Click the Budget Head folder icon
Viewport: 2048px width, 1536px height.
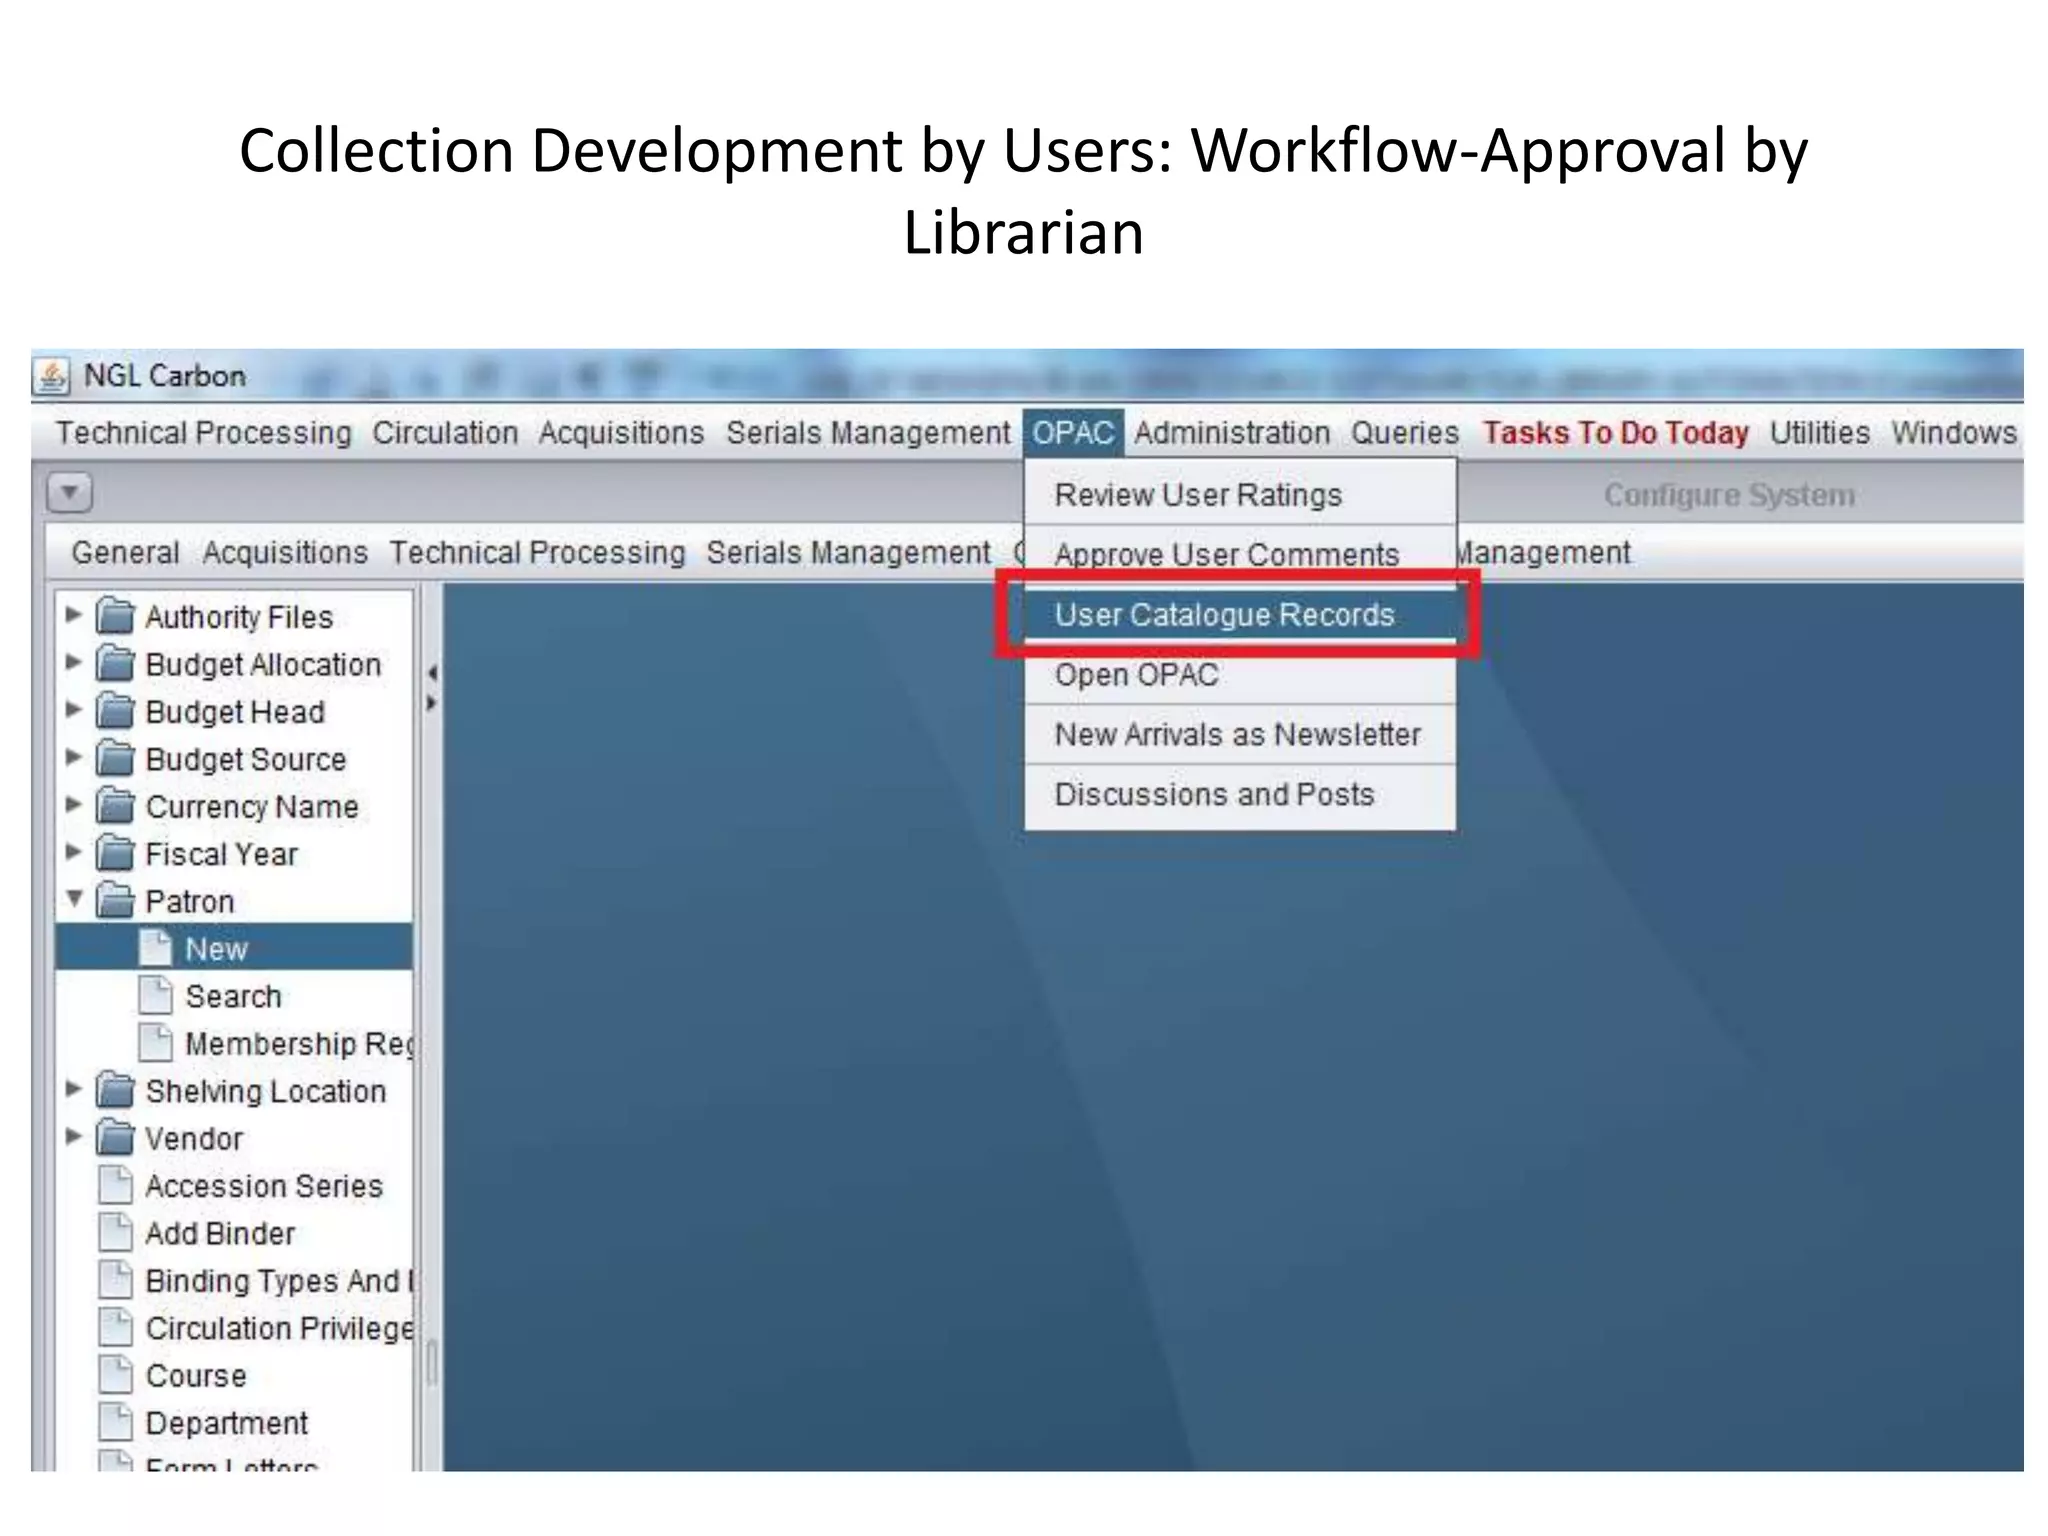[x=115, y=711]
